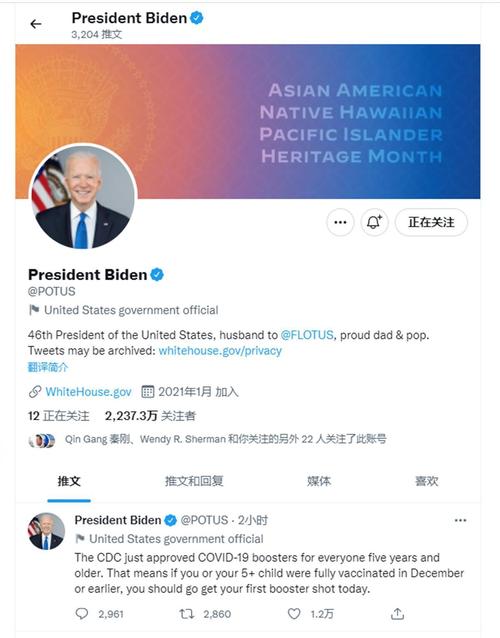The image size is (500, 638).
Task: View the 2,237.3万 关注者 followers list
Action: 150,416
